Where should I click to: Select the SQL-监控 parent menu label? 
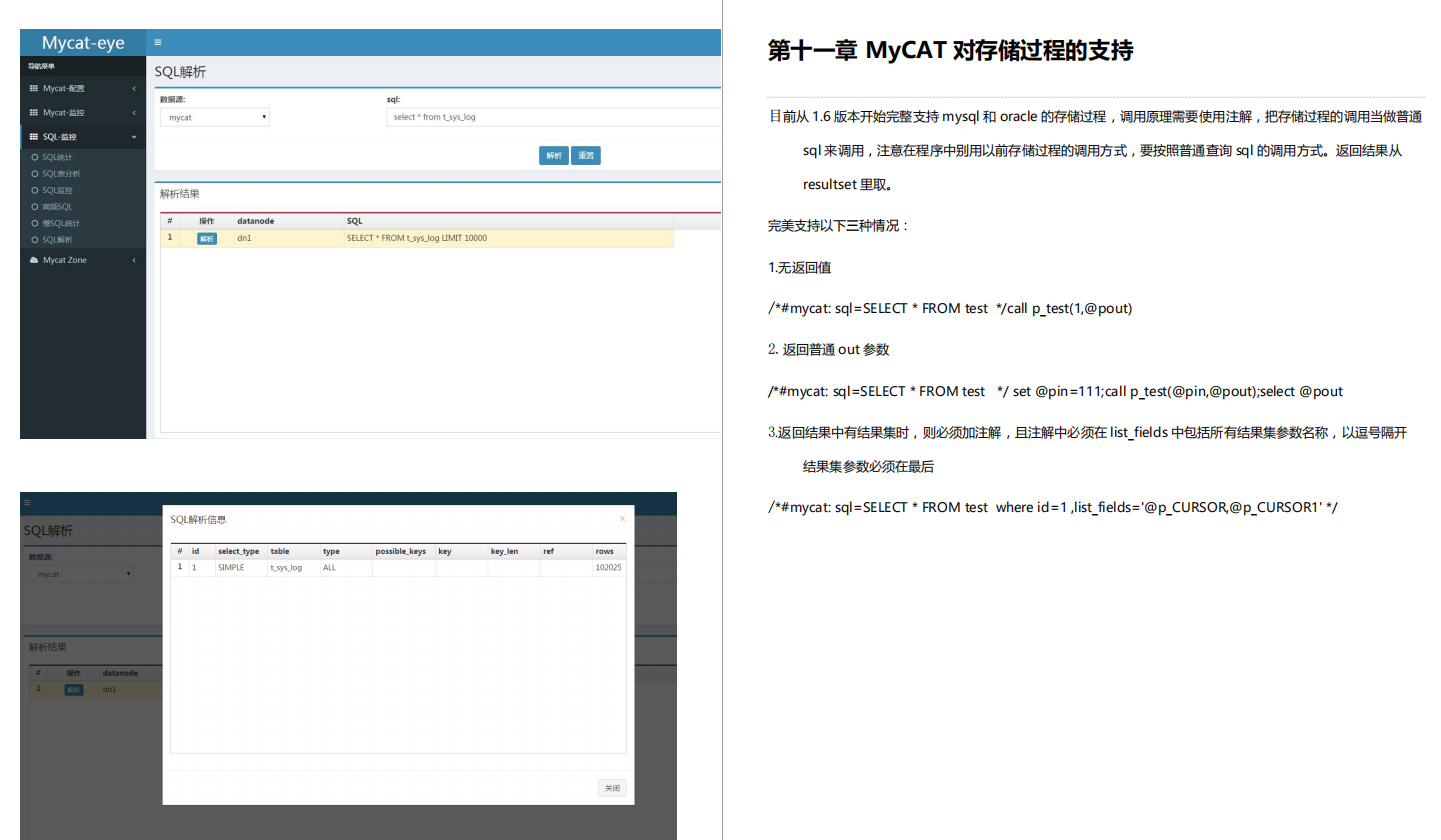60,137
